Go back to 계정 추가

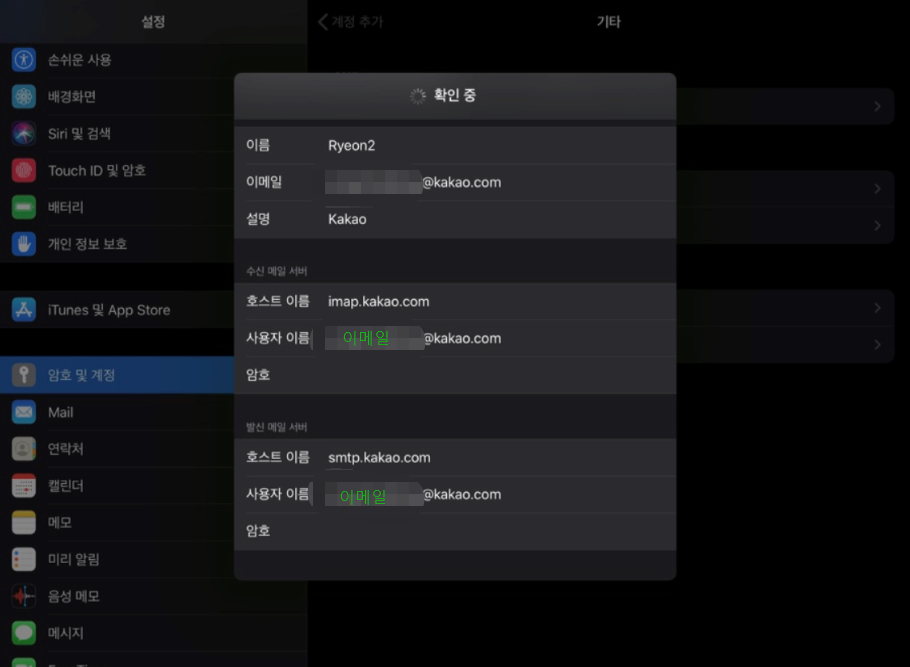pyautogui.click(x=351, y=22)
